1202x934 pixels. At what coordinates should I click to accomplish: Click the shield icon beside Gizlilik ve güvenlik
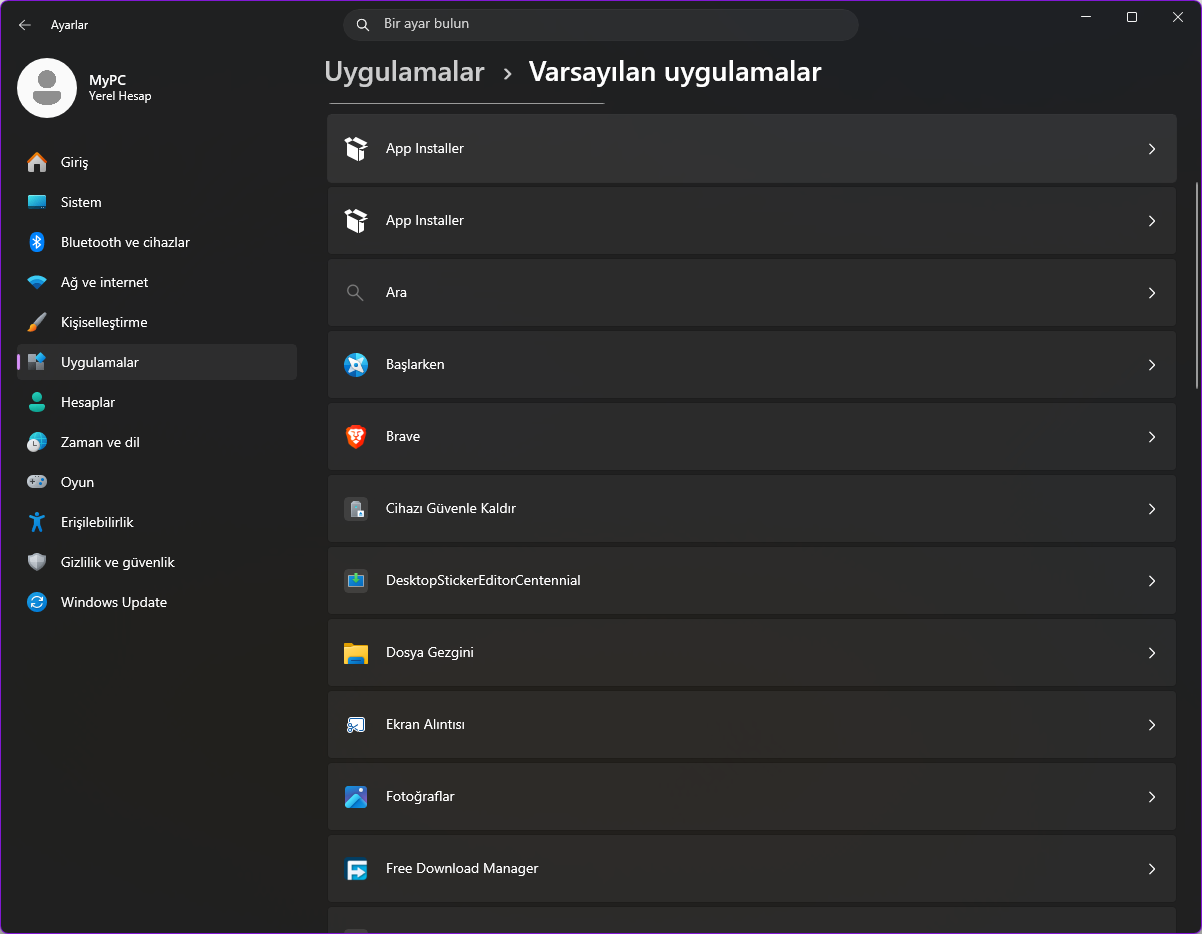click(x=37, y=562)
